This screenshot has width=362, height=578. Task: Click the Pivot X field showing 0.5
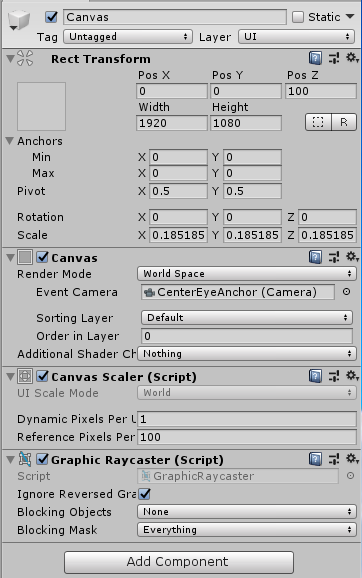point(178,191)
